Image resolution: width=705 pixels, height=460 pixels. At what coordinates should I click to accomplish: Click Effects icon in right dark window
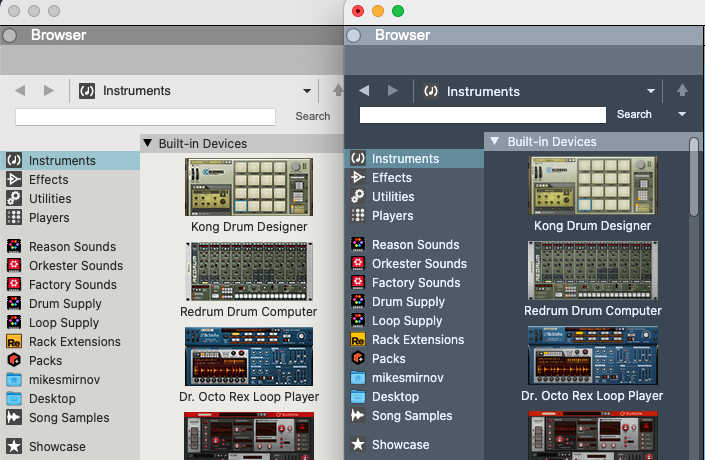pos(358,177)
